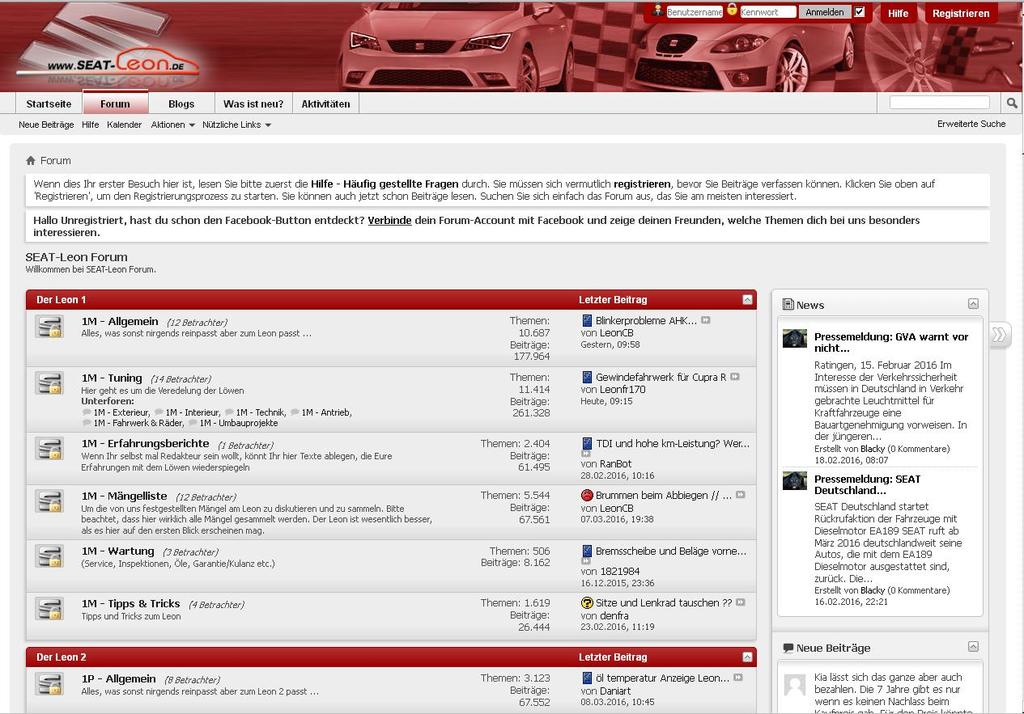
Task: Open the Was ist neu? tab
Action: tap(253, 104)
